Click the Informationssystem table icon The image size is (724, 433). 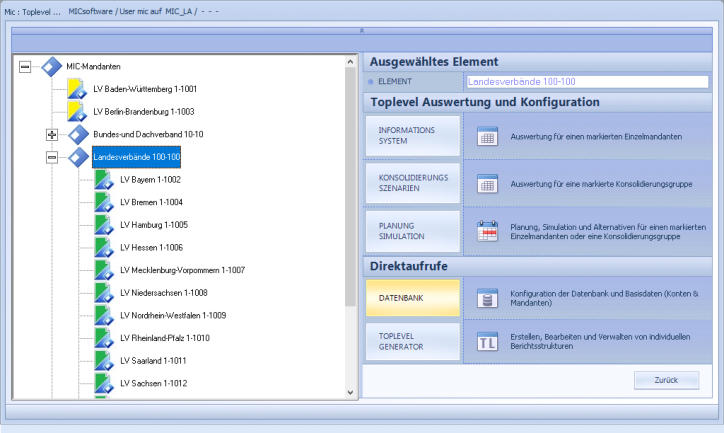(x=487, y=136)
